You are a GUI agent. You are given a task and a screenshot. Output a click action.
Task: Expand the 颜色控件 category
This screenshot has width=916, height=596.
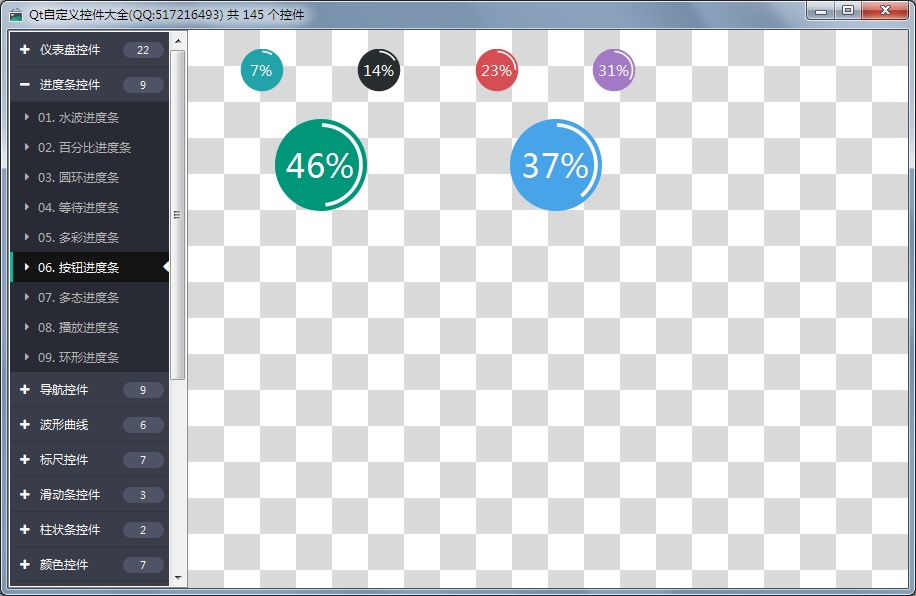point(89,565)
